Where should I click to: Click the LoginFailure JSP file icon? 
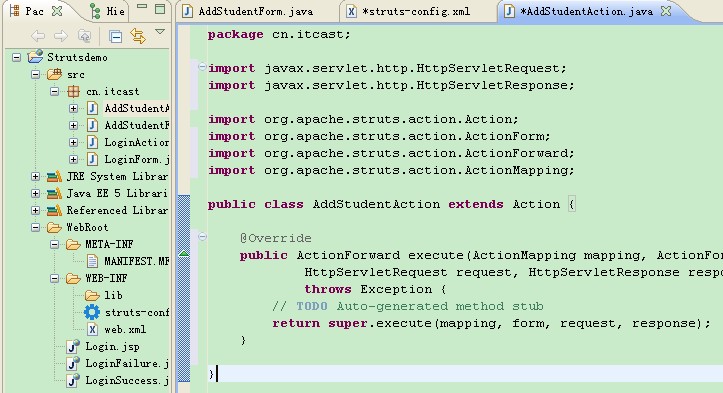pos(73,363)
